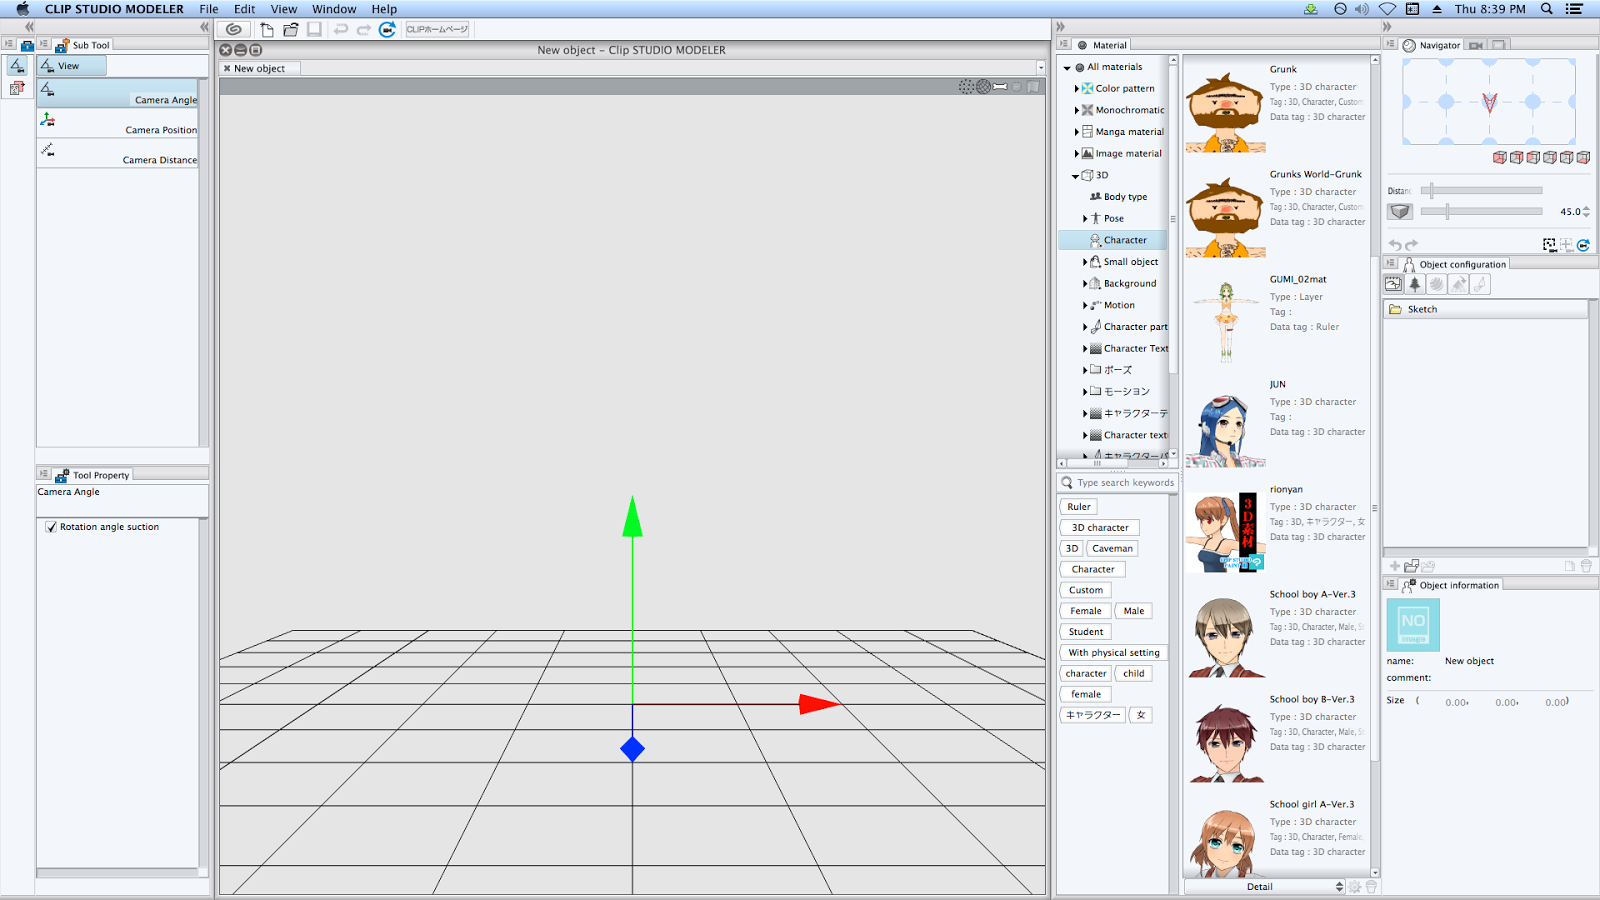
Task: Delete material with trash icon
Action: [1371, 887]
